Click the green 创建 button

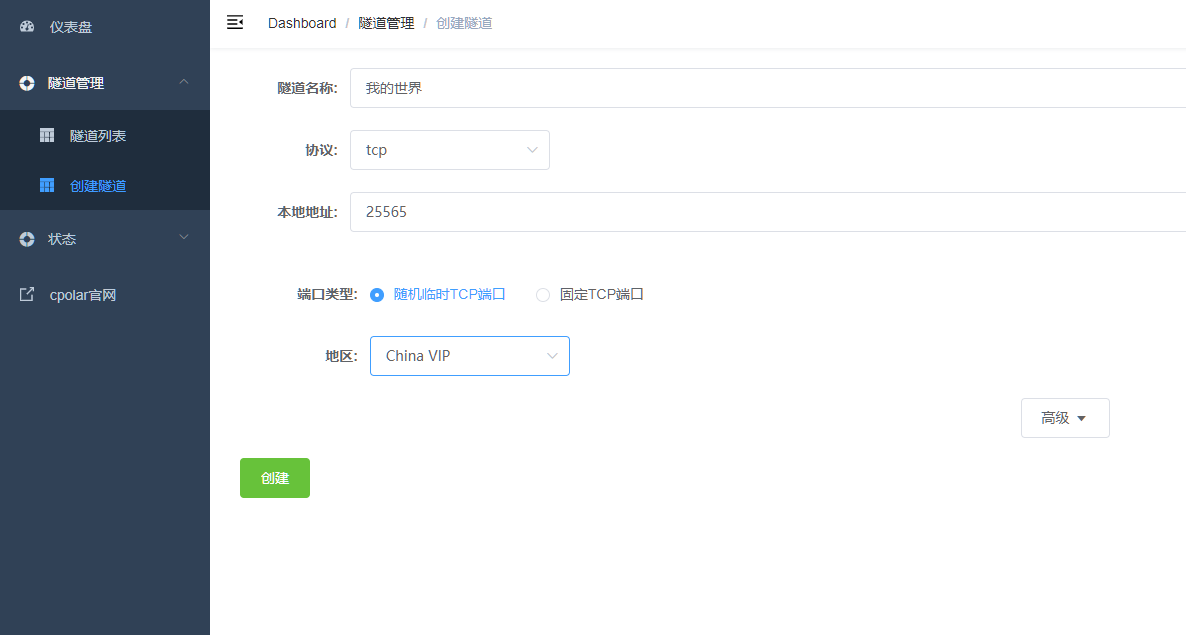point(274,477)
